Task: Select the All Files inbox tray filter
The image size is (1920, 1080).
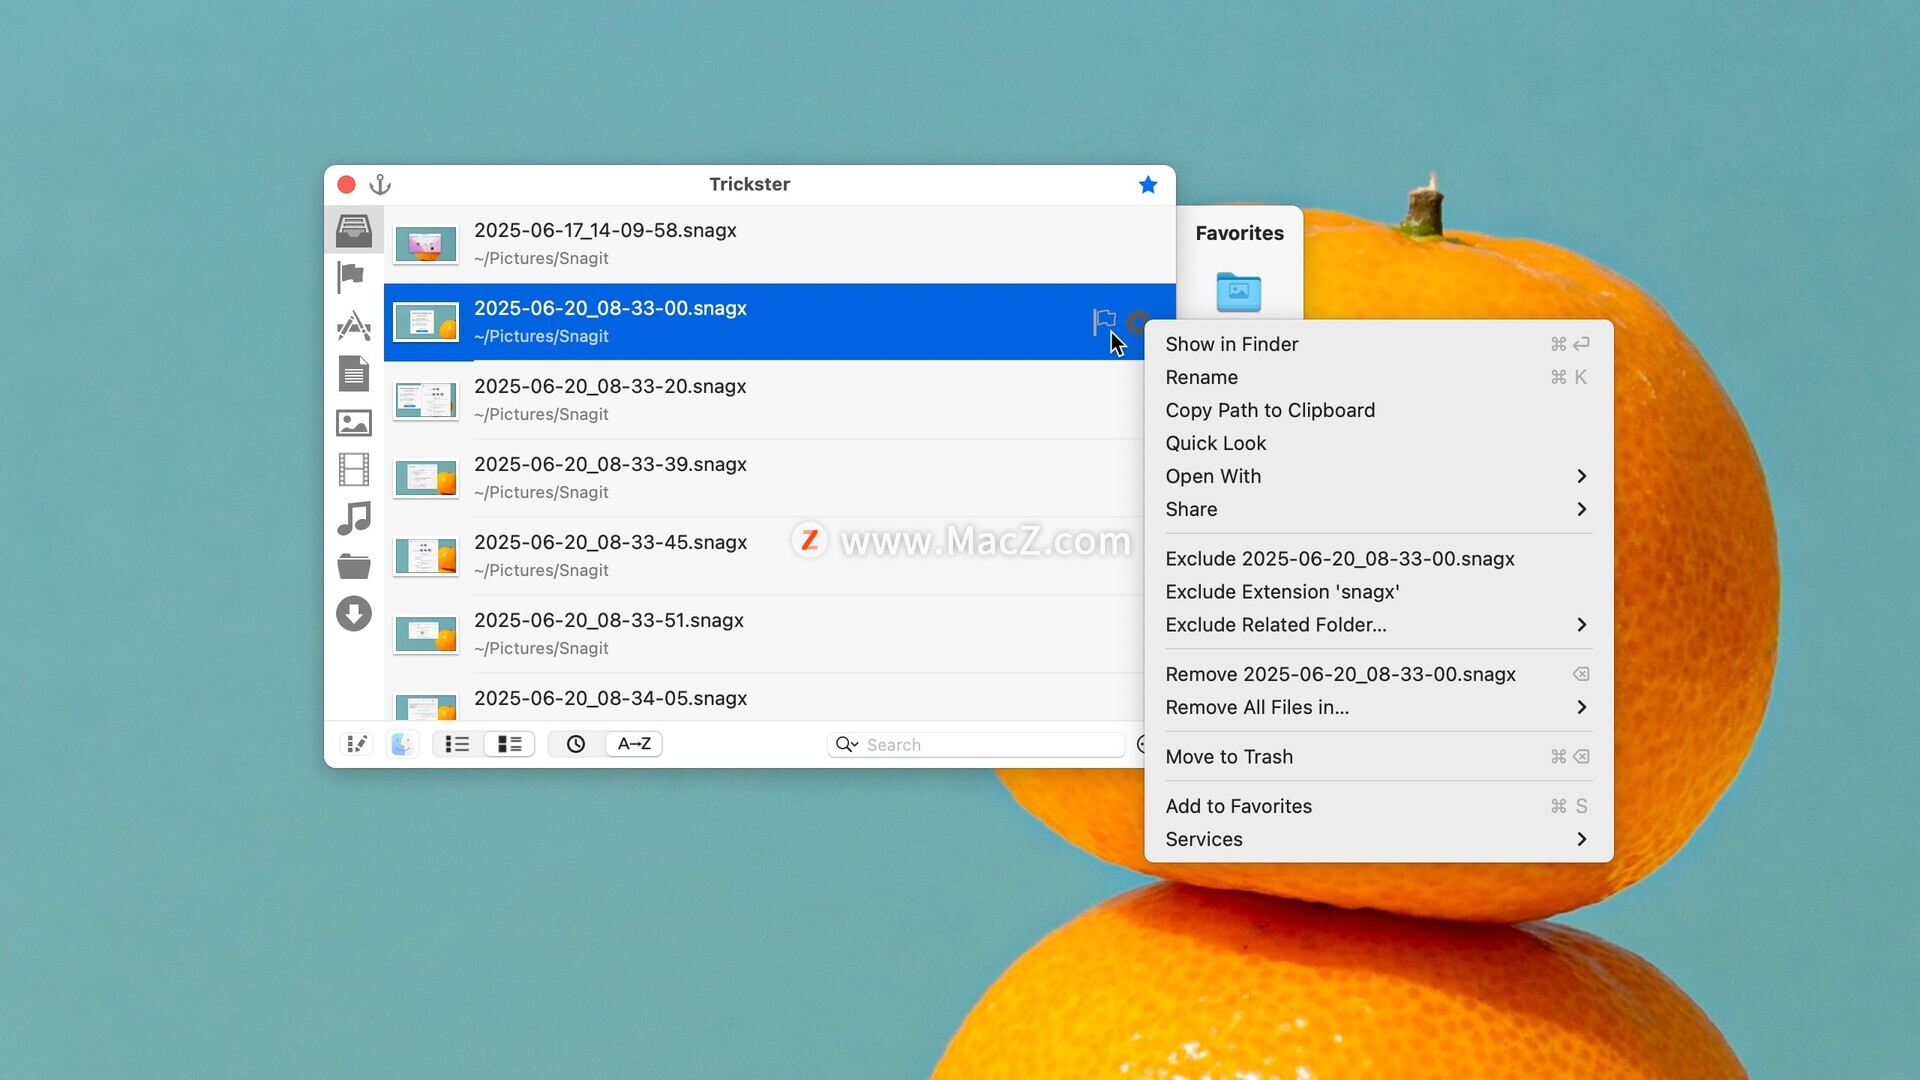Action: 354,230
